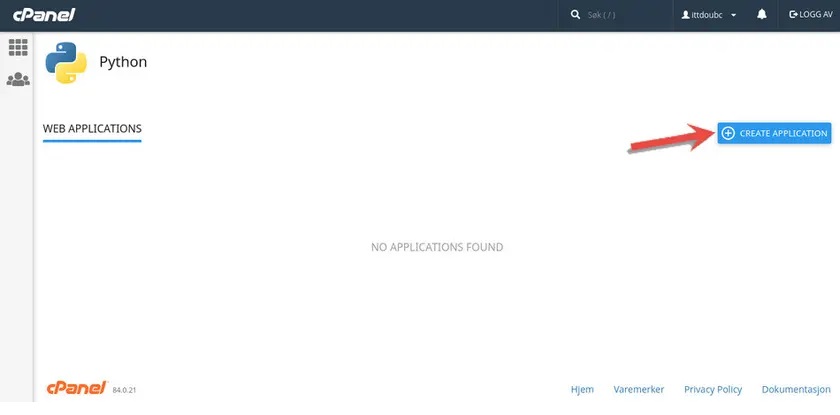Open the user manager people icon
Image resolution: width=840 pixels, height=415 pixels.
18,79
